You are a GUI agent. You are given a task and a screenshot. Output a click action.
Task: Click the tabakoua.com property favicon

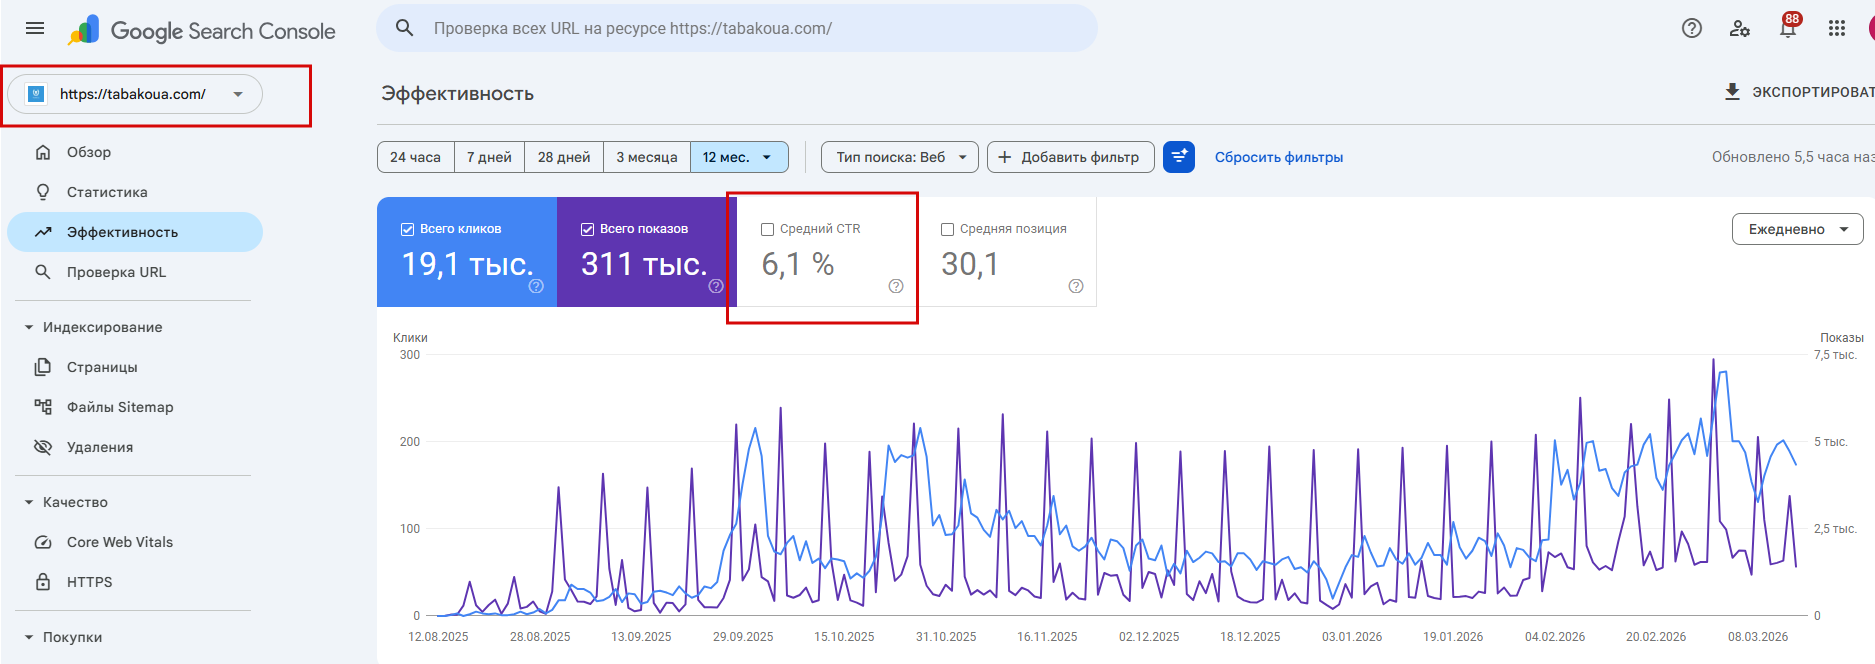click(x=37, y=94)
